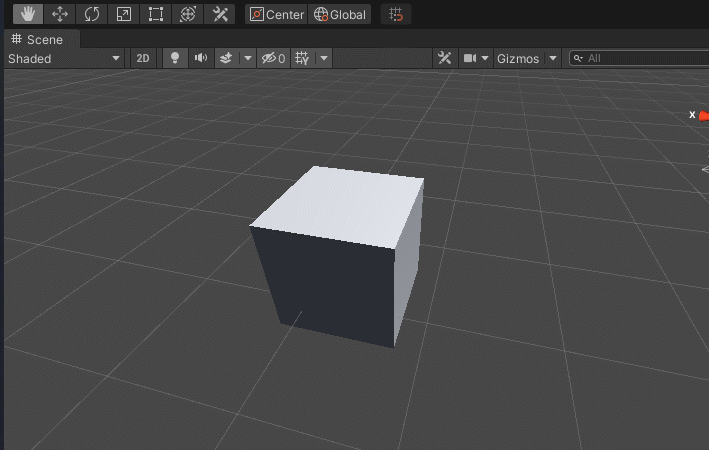Image resolution: width=709 pixels, height=450 pixels.
Task: Toggle scene grid visibility icon
Action: (302, 58)
